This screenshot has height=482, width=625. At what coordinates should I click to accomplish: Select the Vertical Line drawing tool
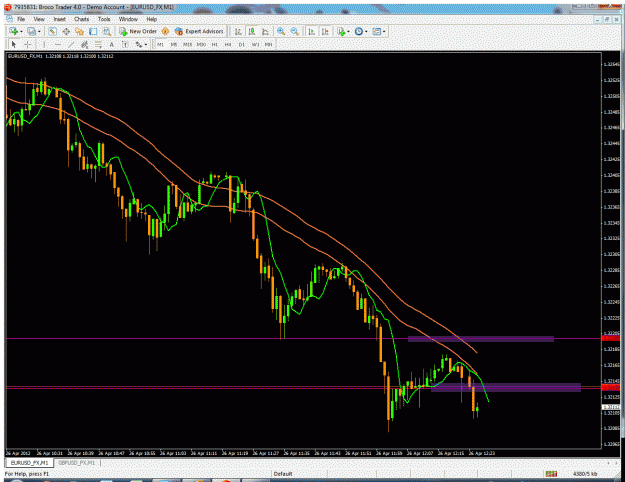click(44, 44)
